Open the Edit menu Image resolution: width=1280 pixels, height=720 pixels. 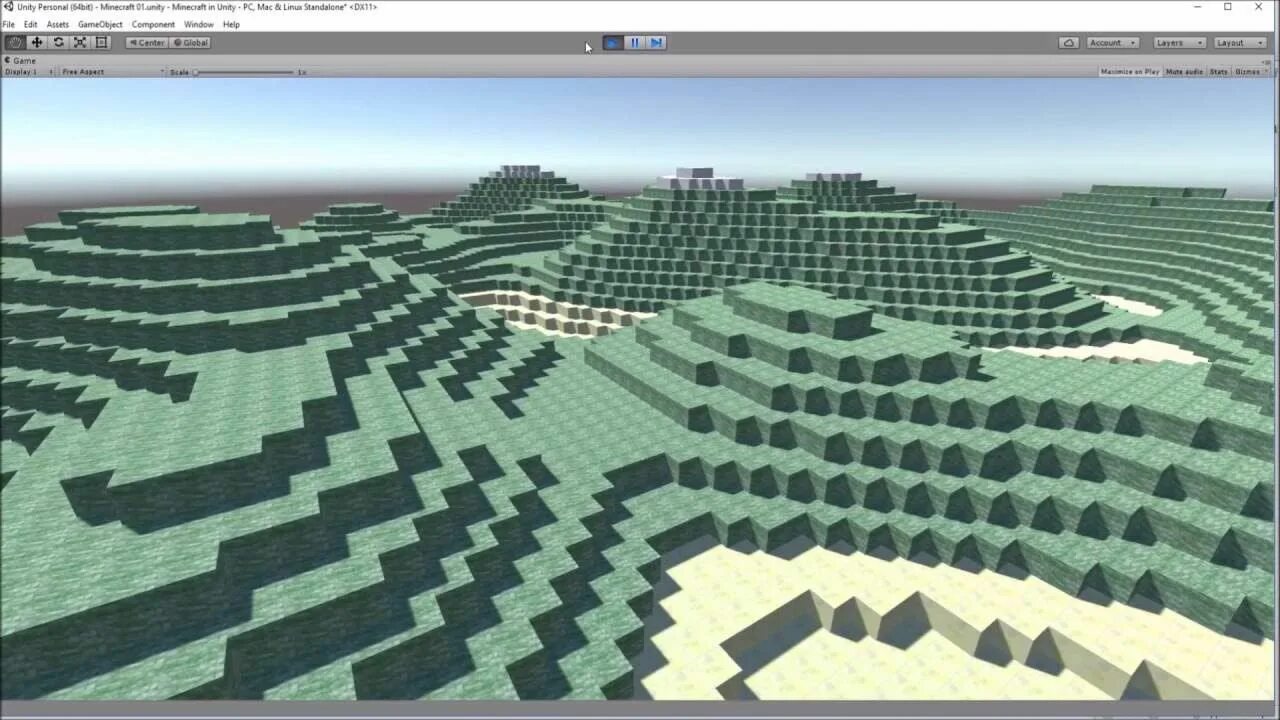(31, 24)
